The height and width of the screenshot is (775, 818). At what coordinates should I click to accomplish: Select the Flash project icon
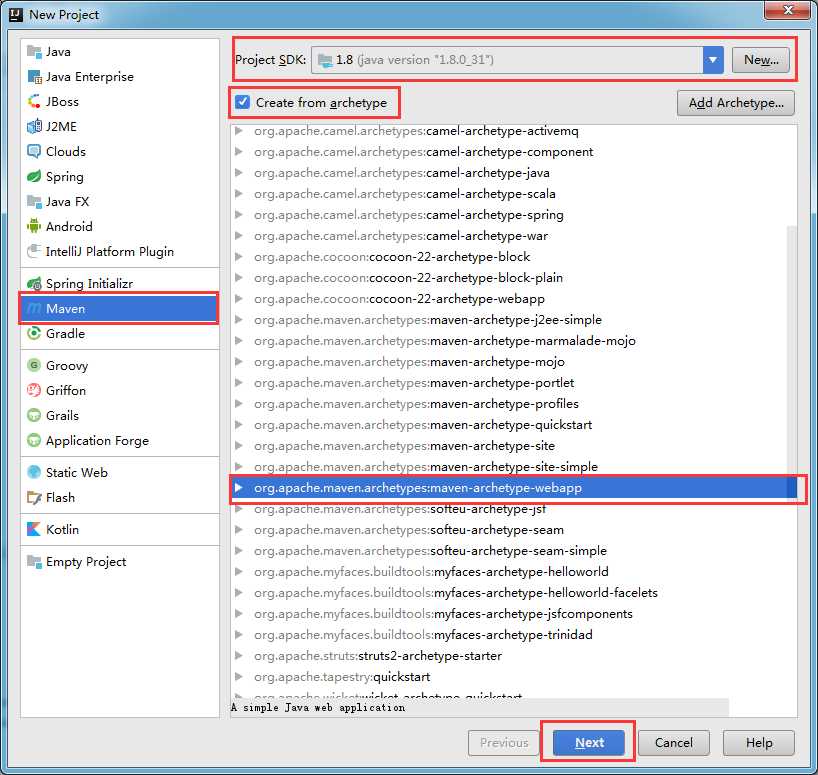pos(34,498)
